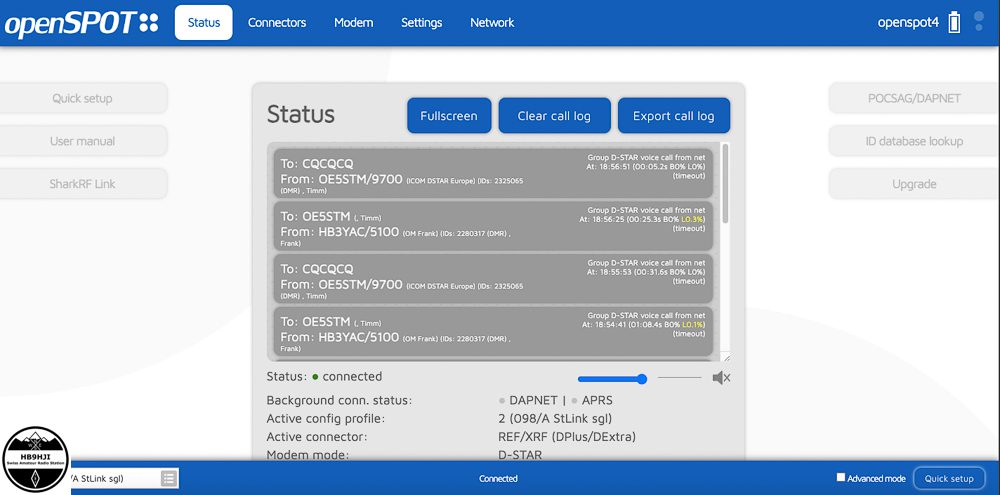Switch to the Status tab
The image size is (1000, 495).
point(203,22)
